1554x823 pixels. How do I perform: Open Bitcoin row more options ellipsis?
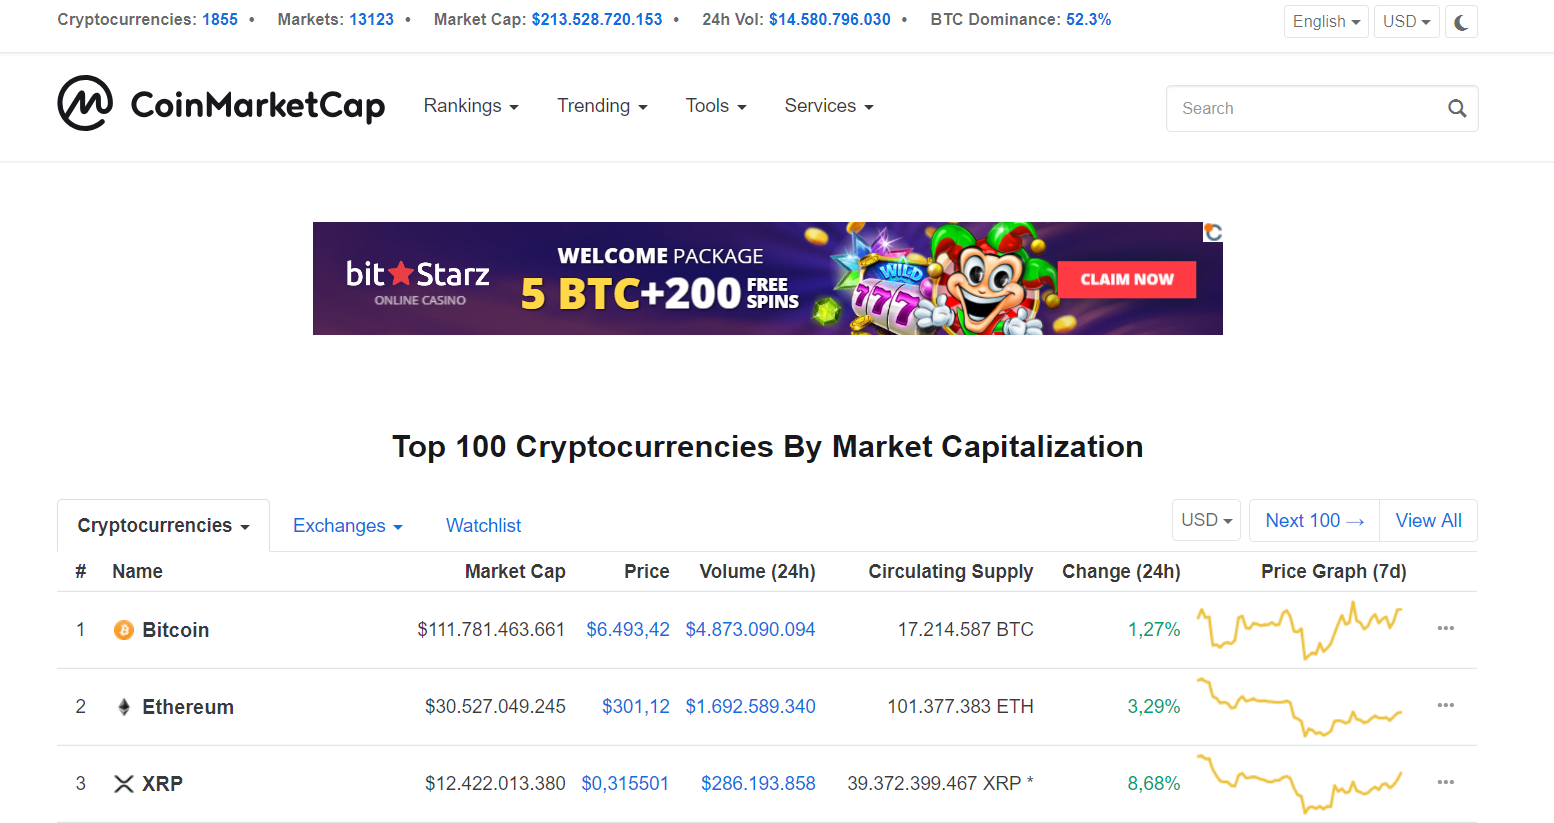(1445, 628)
